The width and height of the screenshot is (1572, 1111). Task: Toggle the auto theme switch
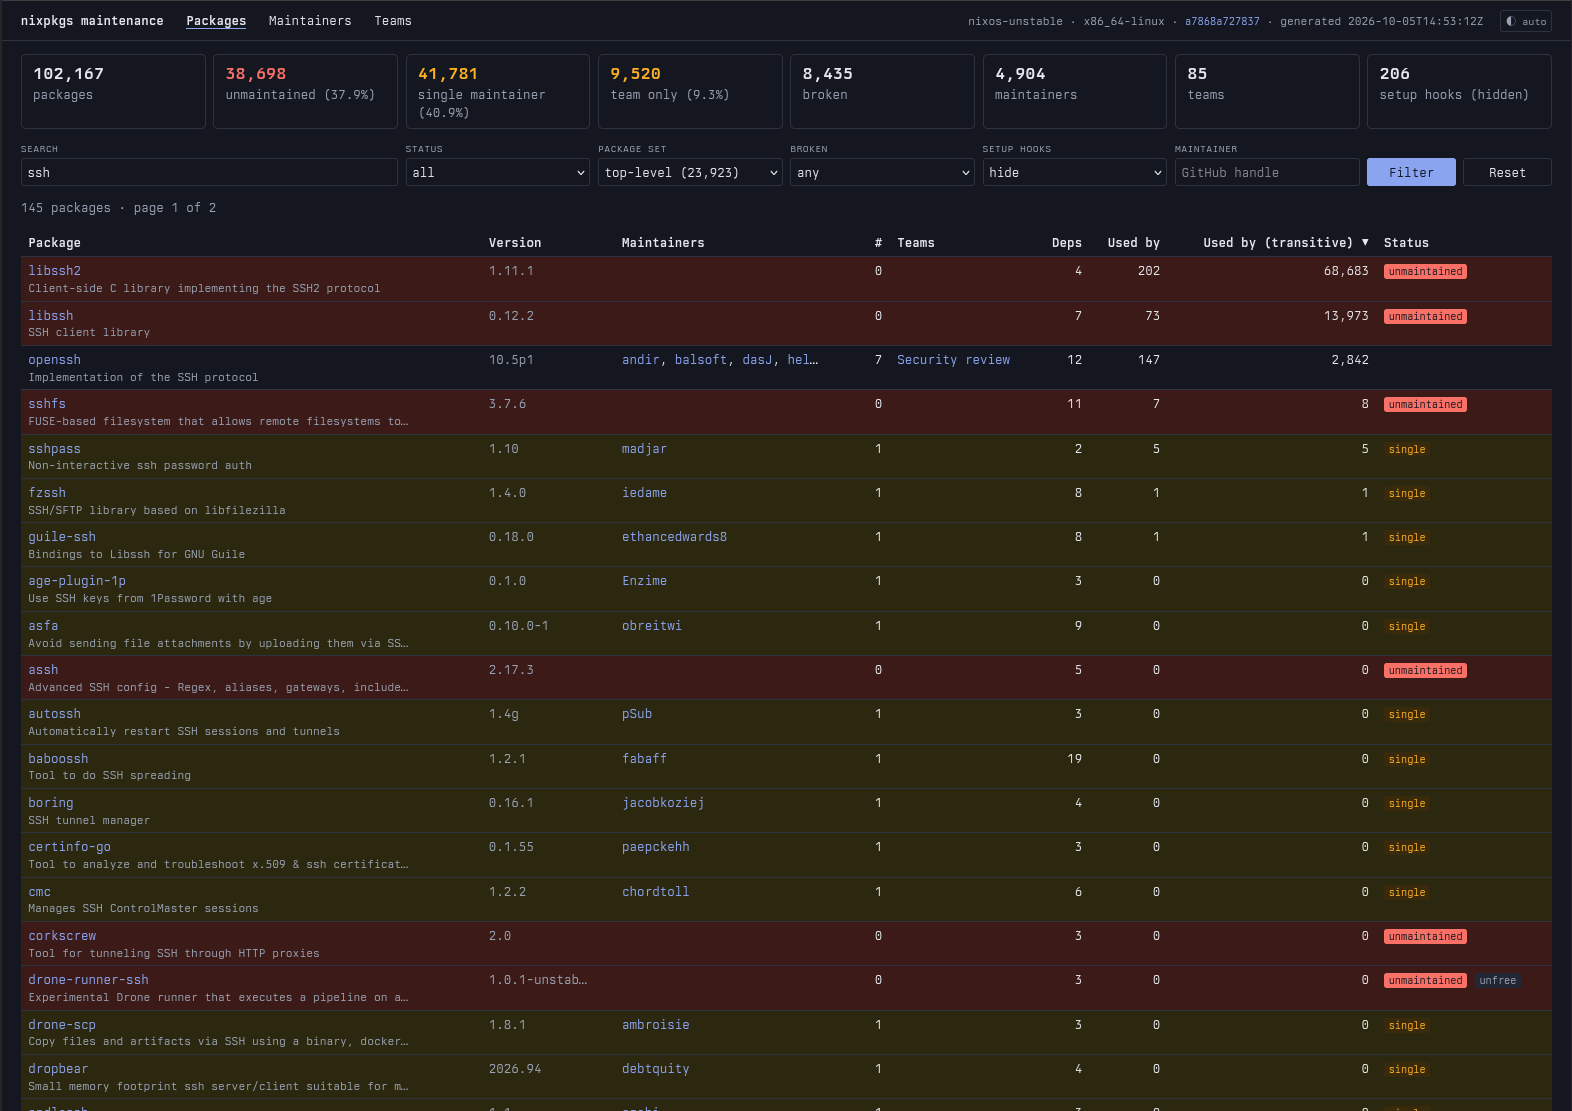[1525, 21]
